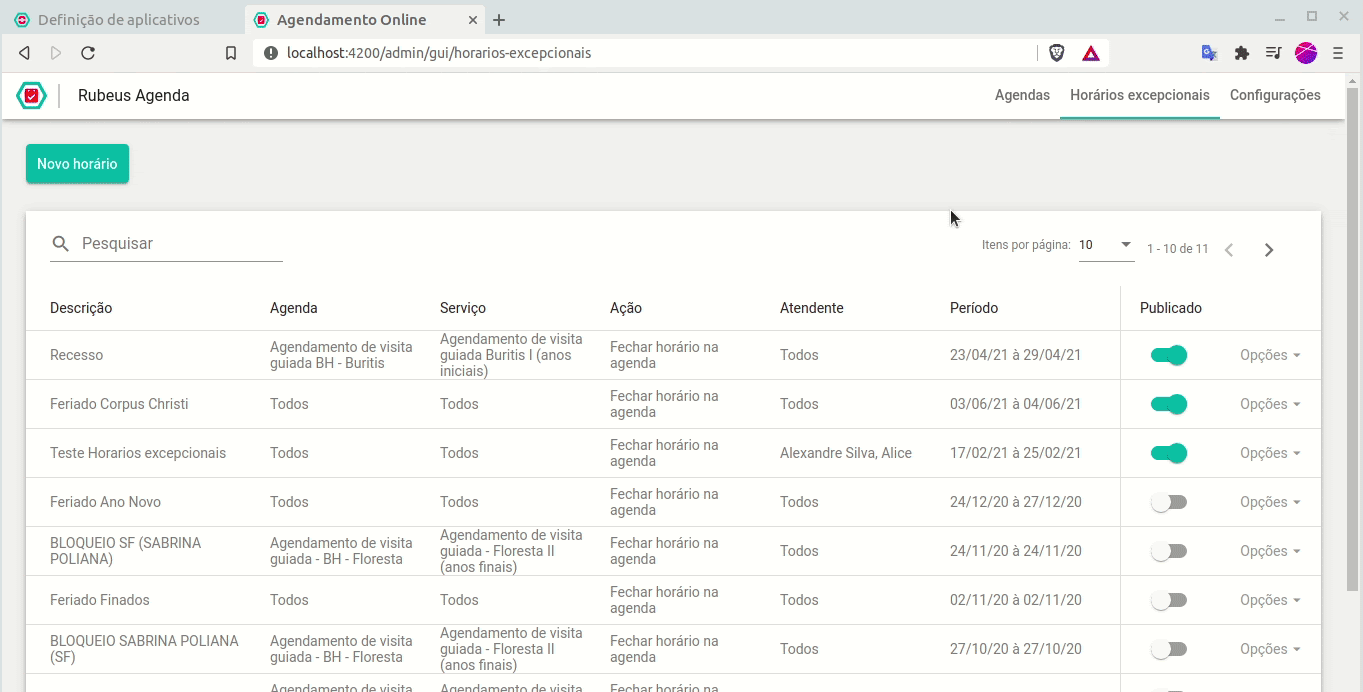Click the Rubeus Agenda hexagon logo
Image resolution: width=1363 pixels, height=692 pixels.
tap(32, 95)
